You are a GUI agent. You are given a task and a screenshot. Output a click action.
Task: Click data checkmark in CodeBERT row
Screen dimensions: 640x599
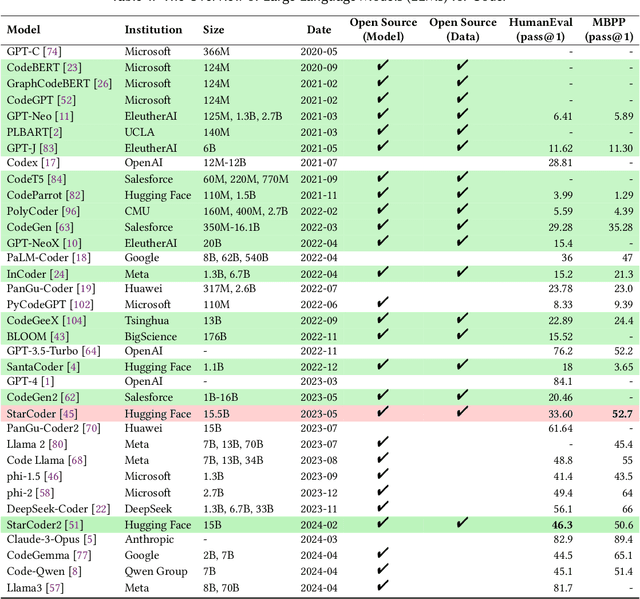coord(462,66)
